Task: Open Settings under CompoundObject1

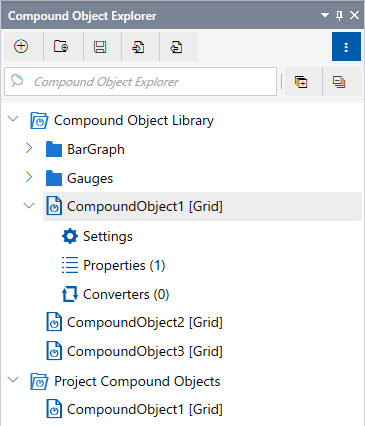Action: (x=97, y=236)
